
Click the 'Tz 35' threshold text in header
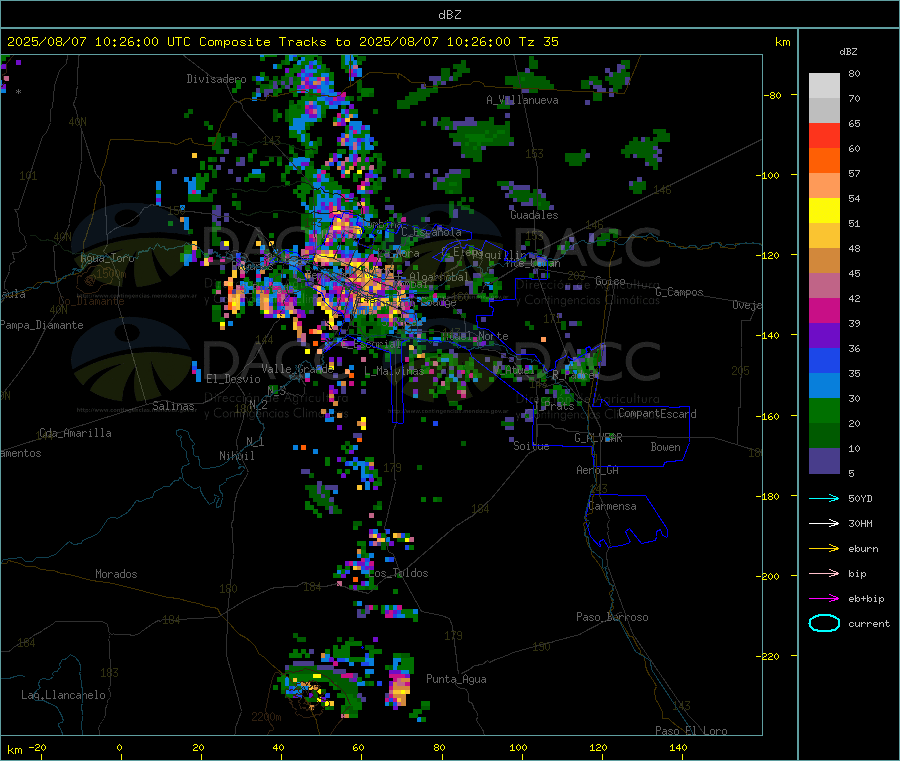pos(538,42)
